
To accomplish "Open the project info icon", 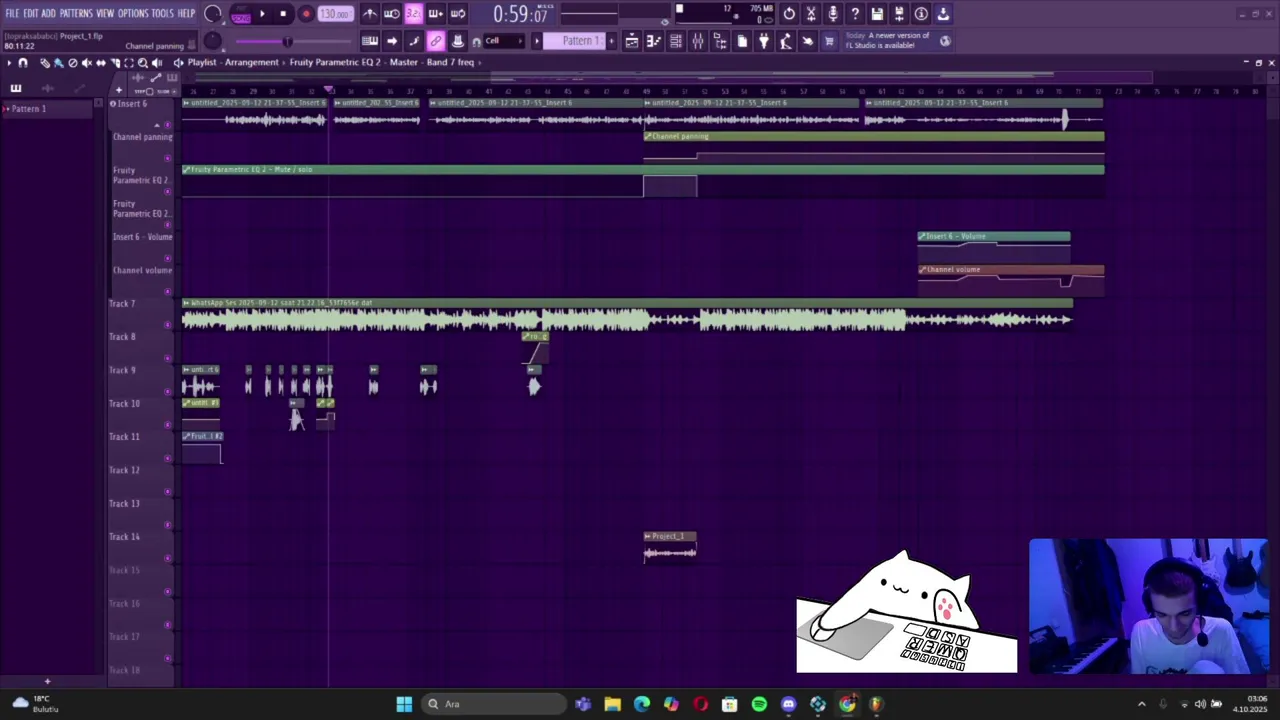I will 921,14.
